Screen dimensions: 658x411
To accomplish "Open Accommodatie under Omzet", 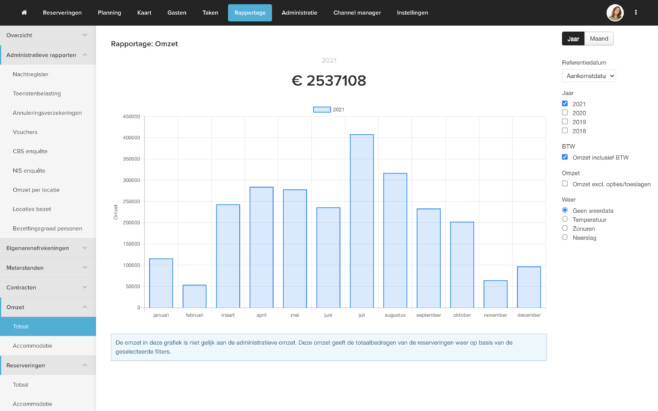I will pos(35,346).
